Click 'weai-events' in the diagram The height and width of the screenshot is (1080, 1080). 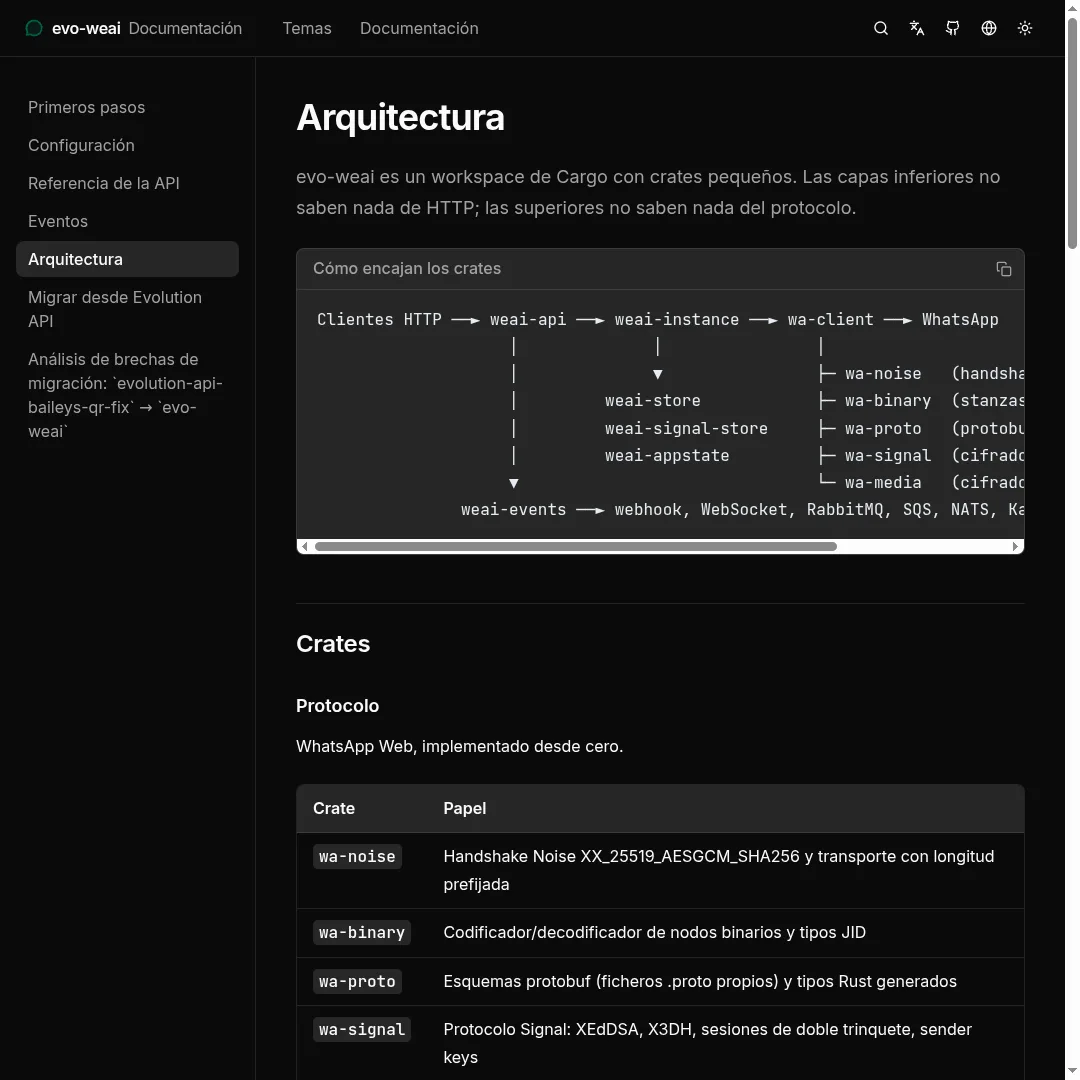(x=513, y=510)
